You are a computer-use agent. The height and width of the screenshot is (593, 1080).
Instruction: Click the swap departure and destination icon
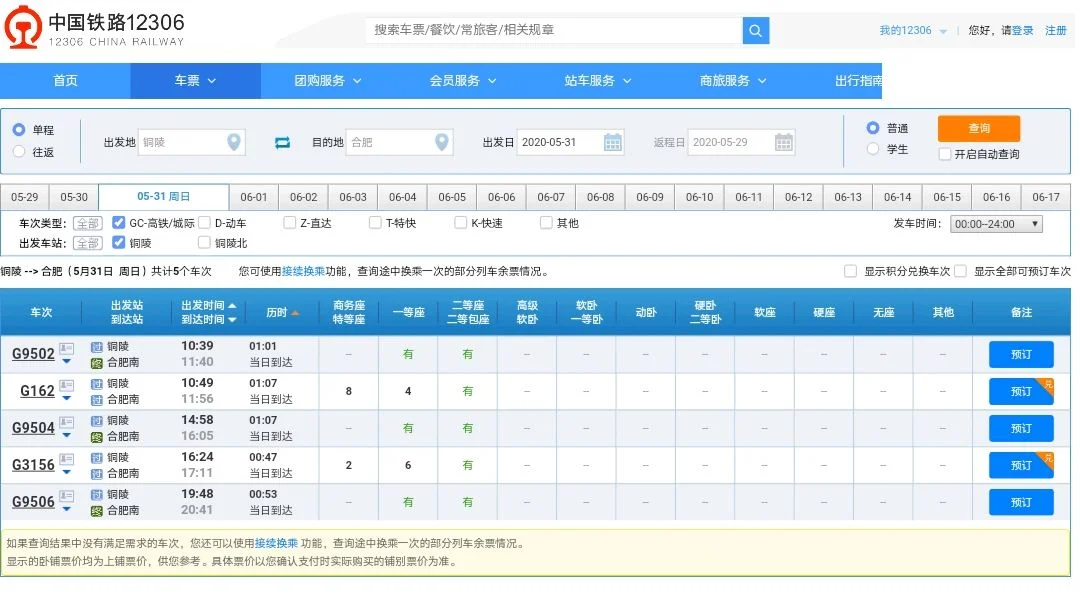click(x=282, y=142)
